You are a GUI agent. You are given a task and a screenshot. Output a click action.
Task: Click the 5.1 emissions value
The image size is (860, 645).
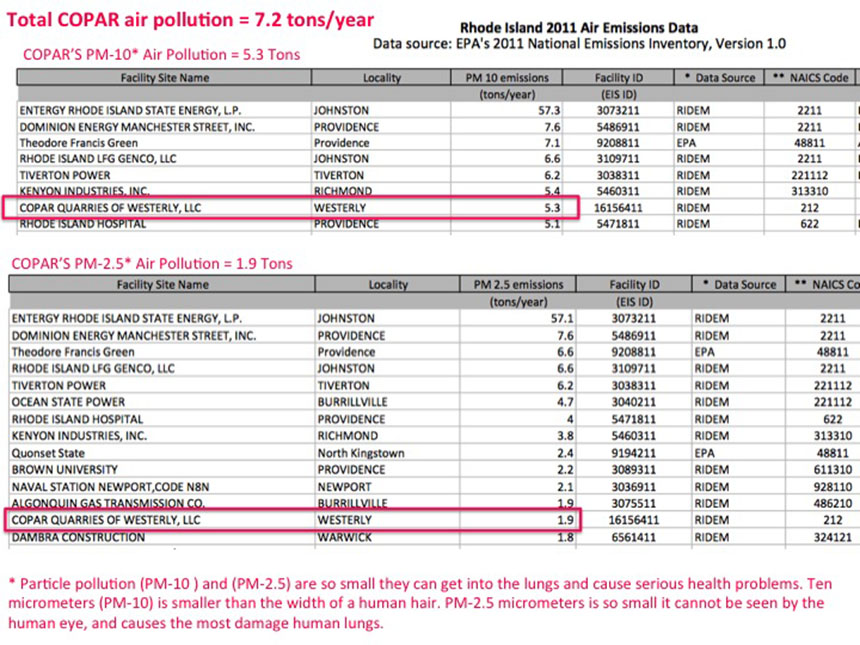(552, 224)
